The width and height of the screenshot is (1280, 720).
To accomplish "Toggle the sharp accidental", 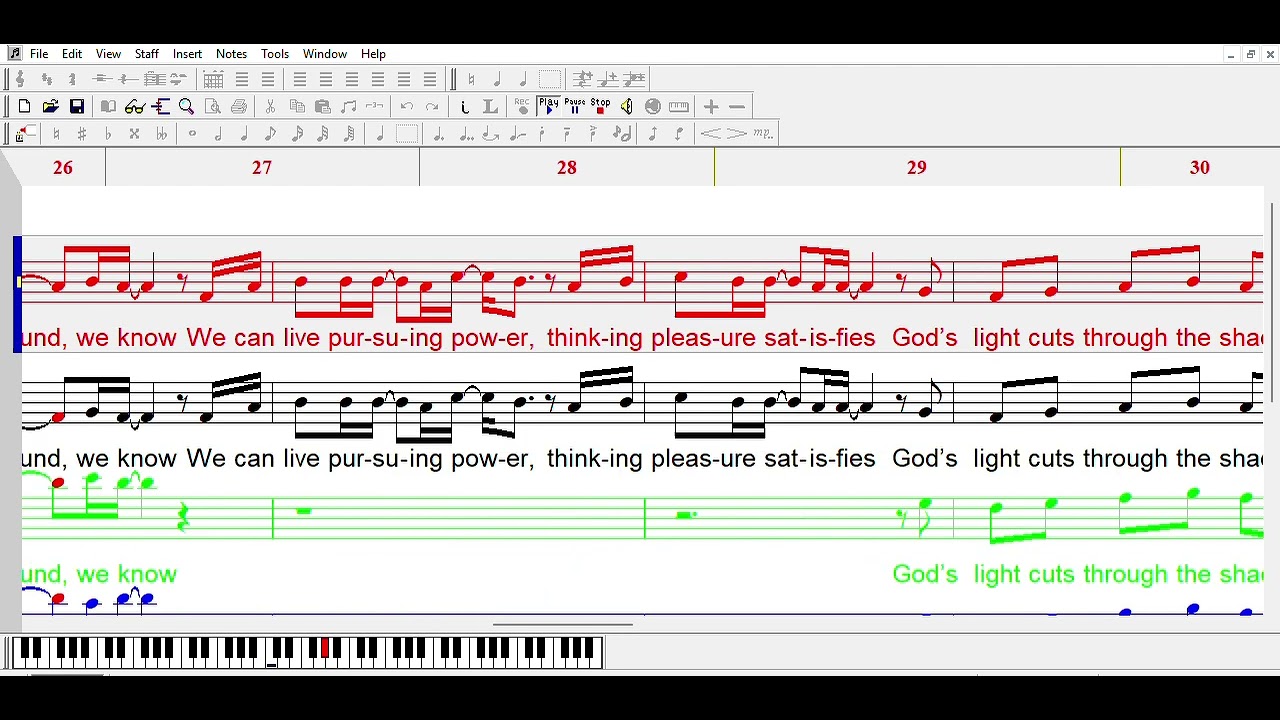I will click(x=82, y=134).
